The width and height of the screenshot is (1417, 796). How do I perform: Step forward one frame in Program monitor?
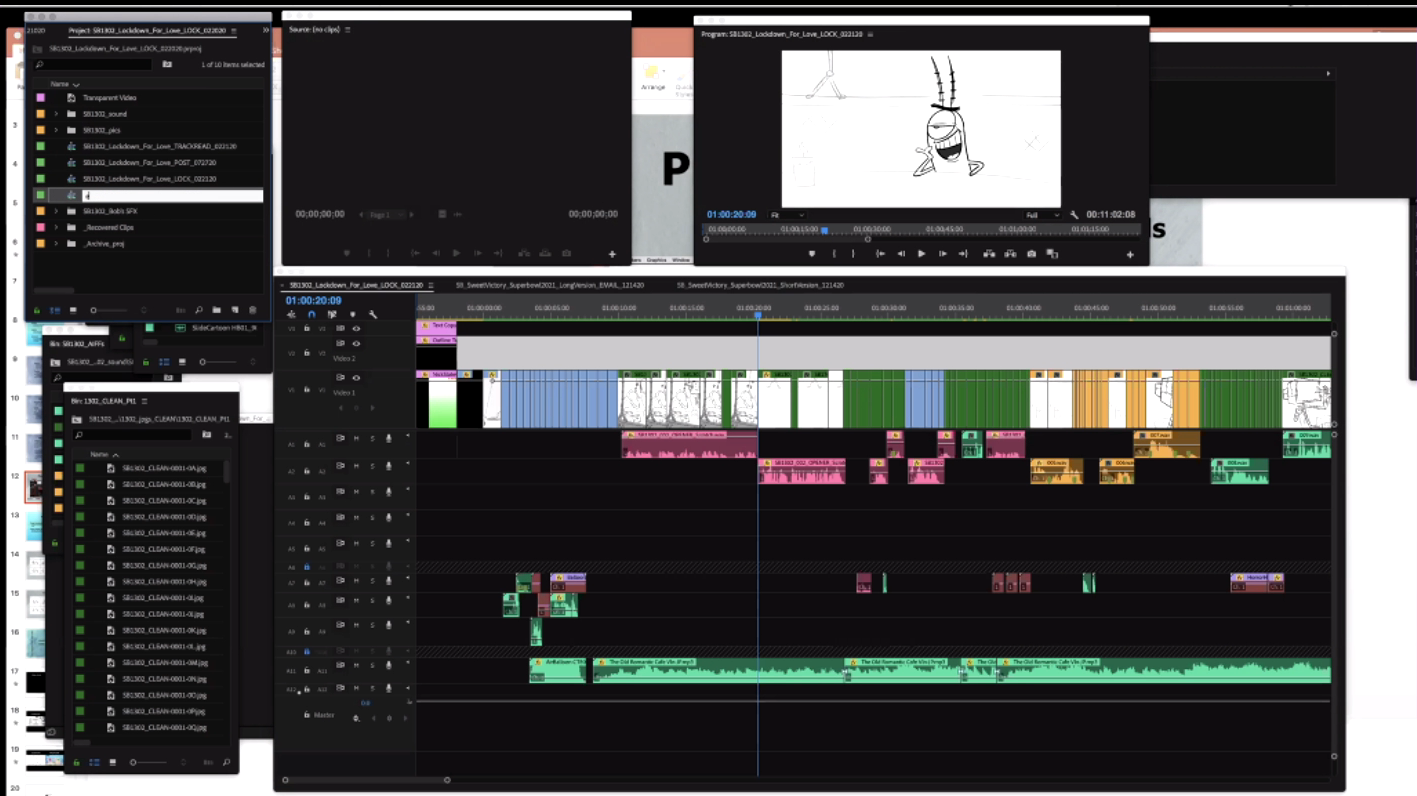[x=942, y=254]
